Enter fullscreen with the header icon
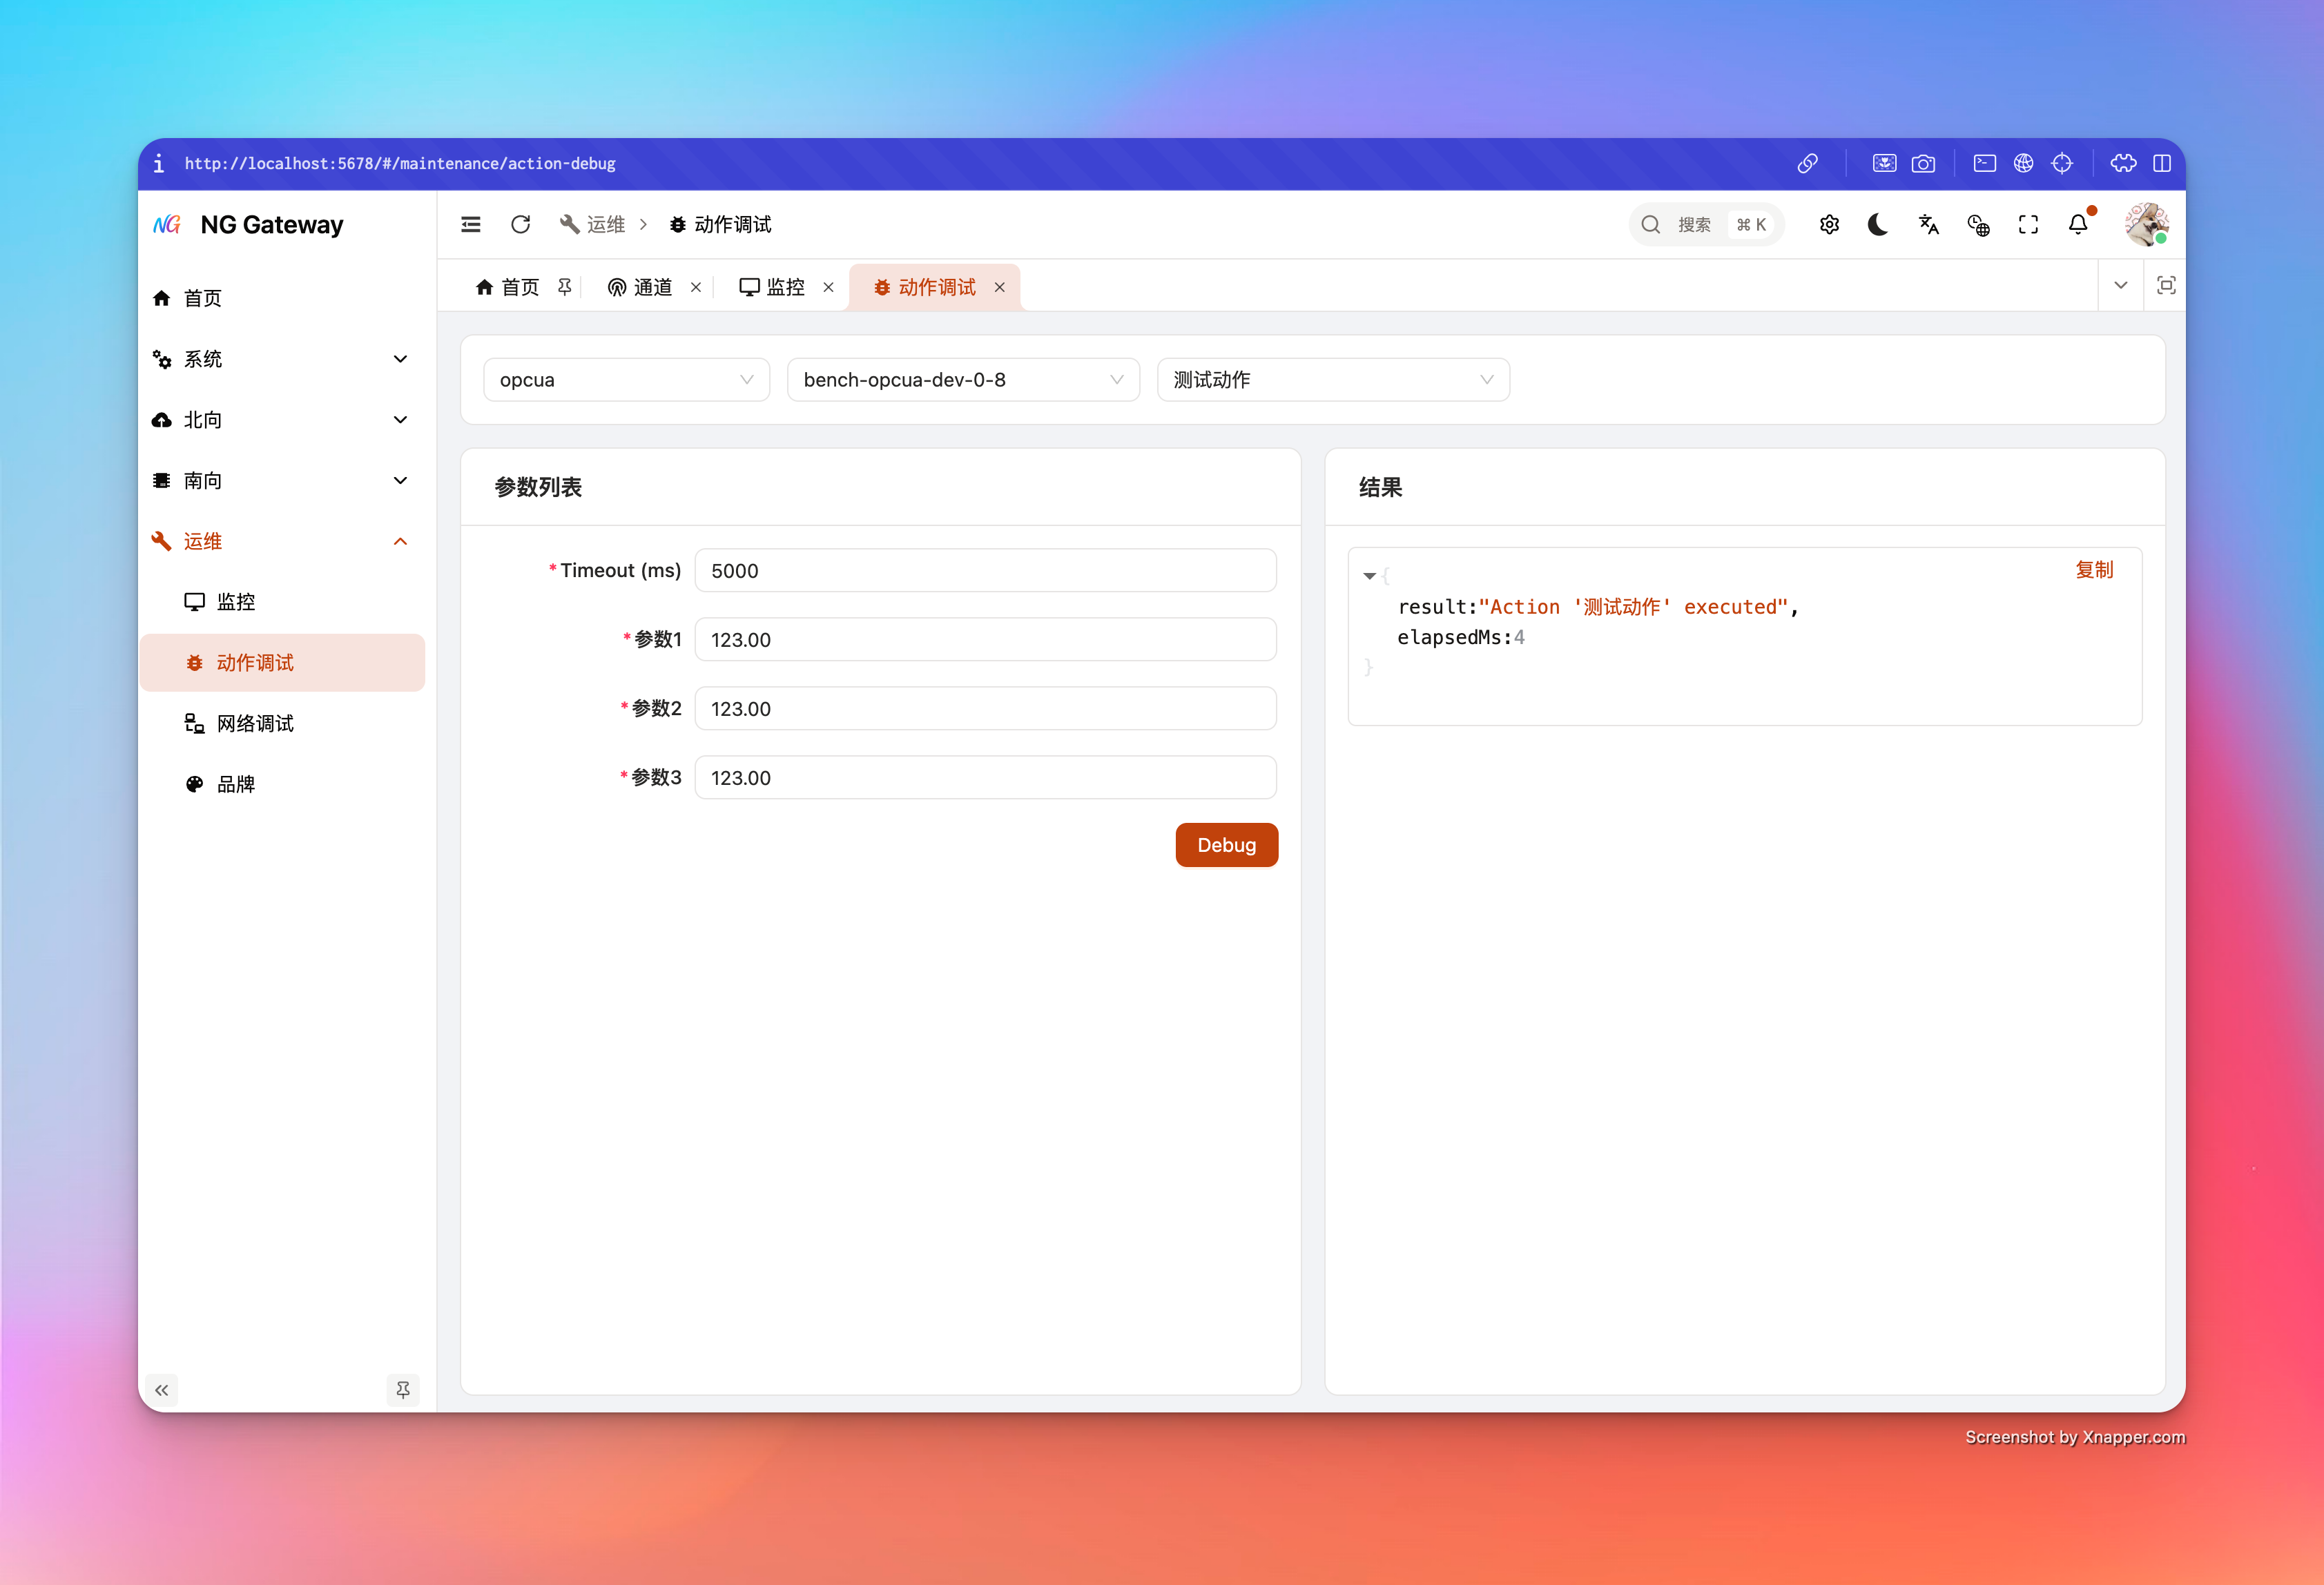The height and width of the screenshot is (1585, 2324). [2027, 224]
